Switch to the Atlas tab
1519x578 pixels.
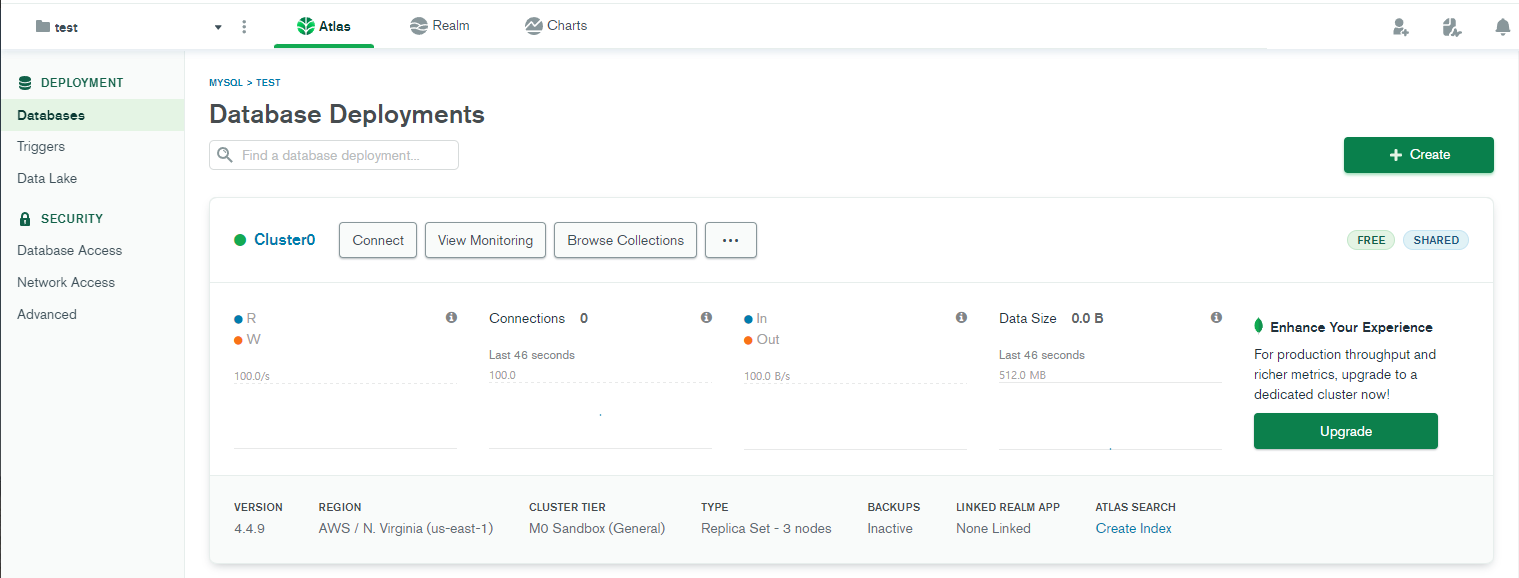click(324, 26)
